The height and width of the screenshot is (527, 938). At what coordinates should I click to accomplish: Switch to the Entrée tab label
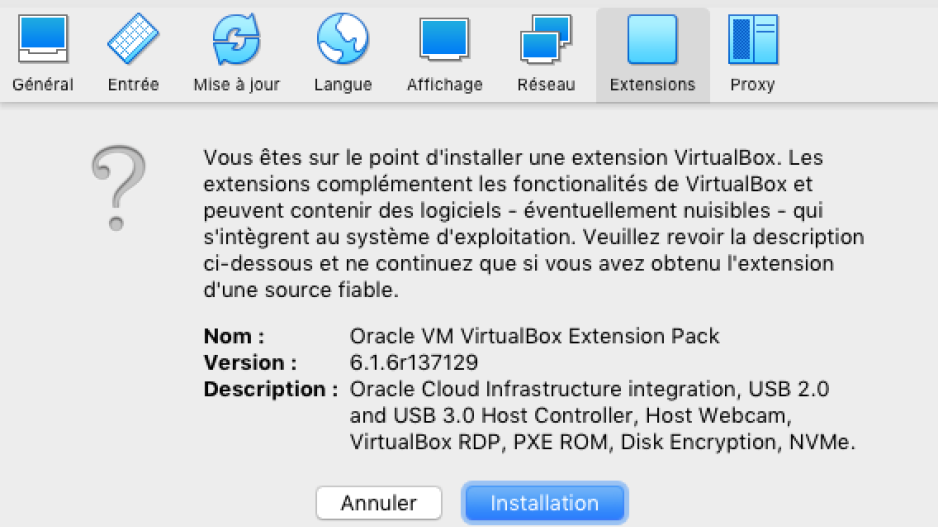tap(133, 84)
